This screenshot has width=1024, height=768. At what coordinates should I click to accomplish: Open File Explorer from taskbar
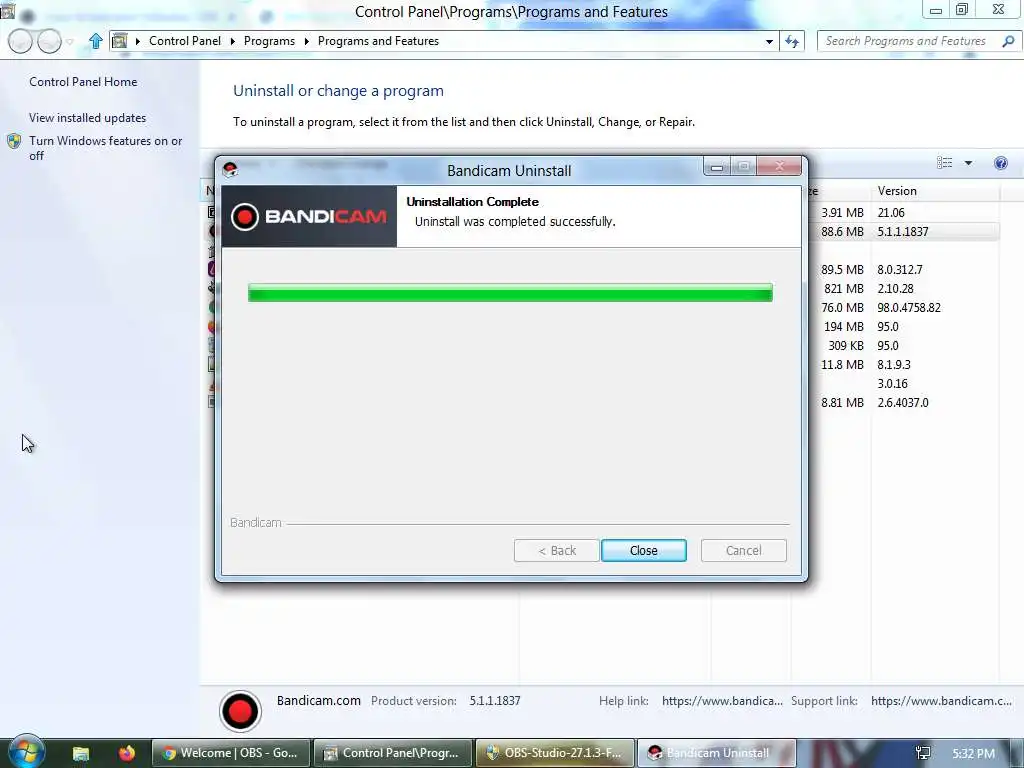[80, 753]
